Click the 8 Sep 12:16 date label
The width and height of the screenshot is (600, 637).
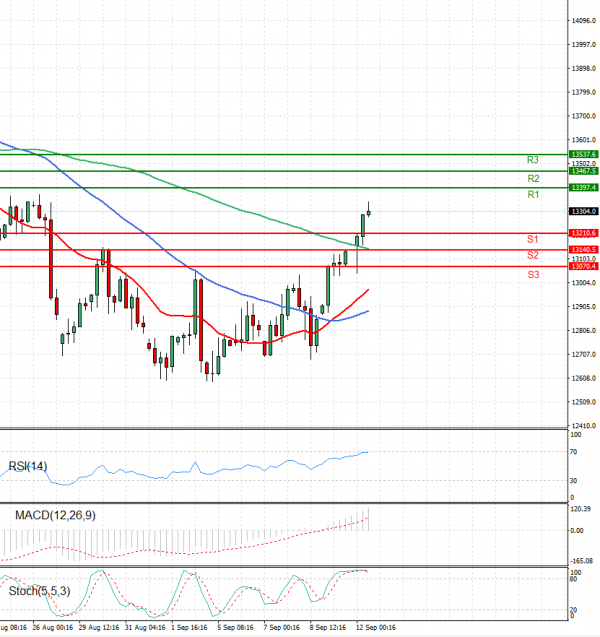pos(328,628)
